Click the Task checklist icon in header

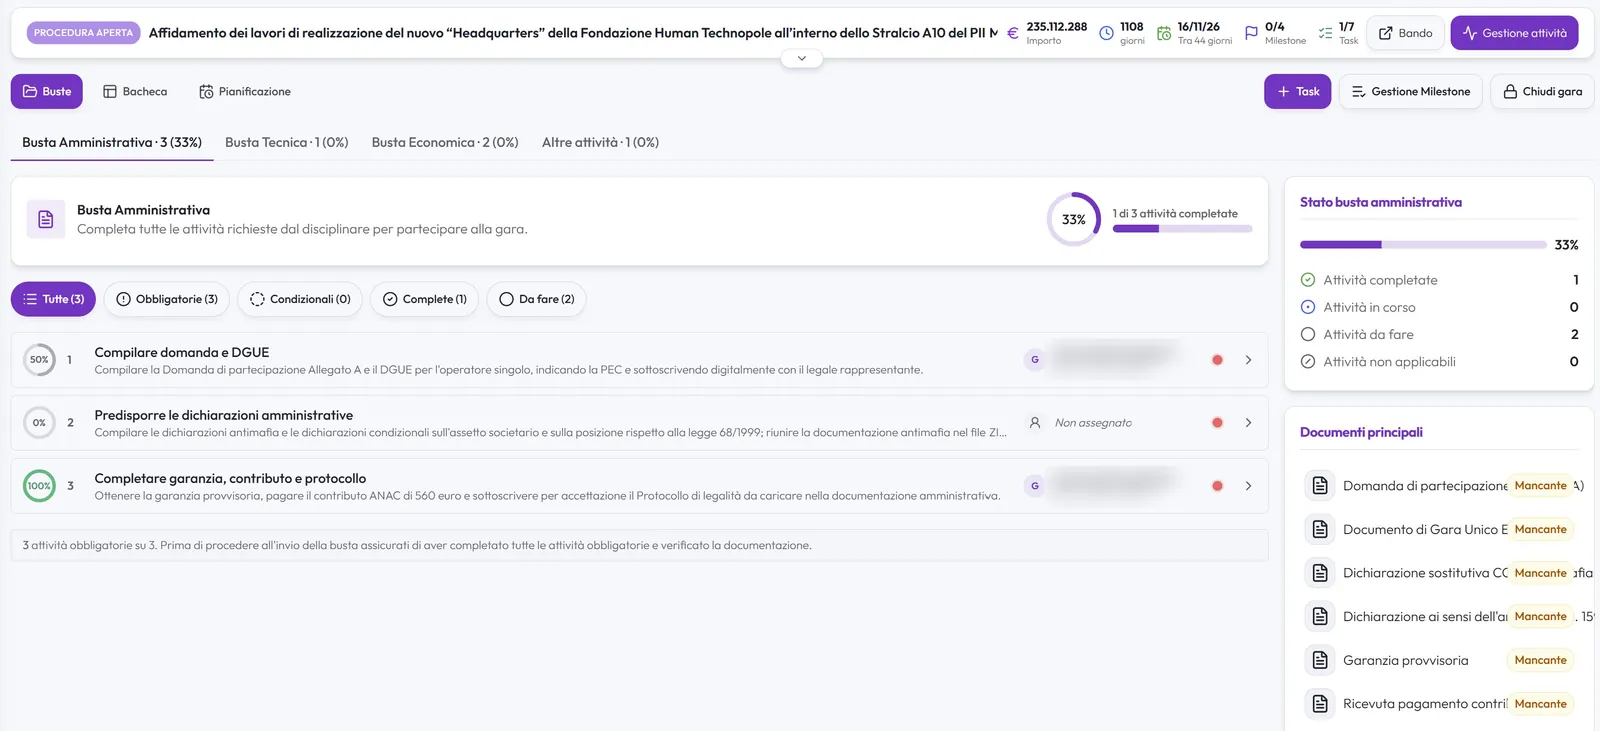click(x=1325, y=33)
